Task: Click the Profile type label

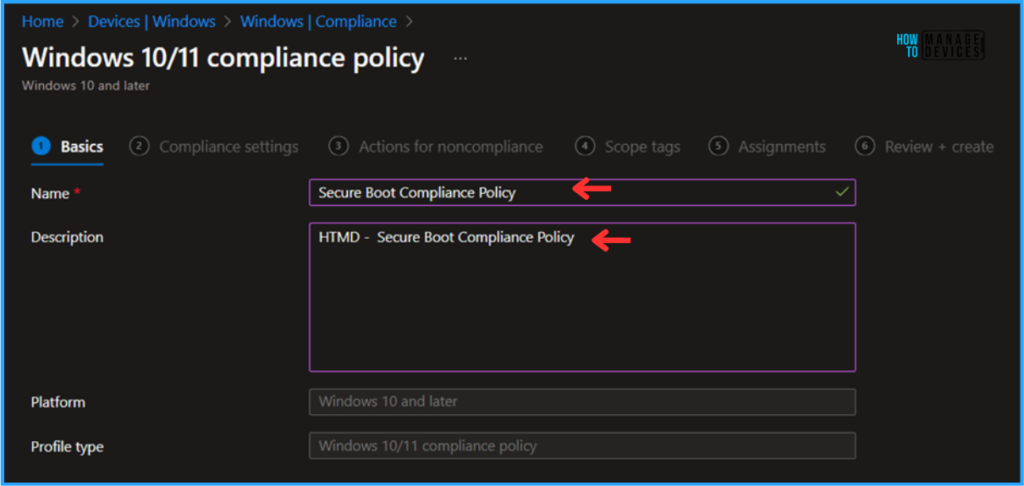Action: pos(67,447)
